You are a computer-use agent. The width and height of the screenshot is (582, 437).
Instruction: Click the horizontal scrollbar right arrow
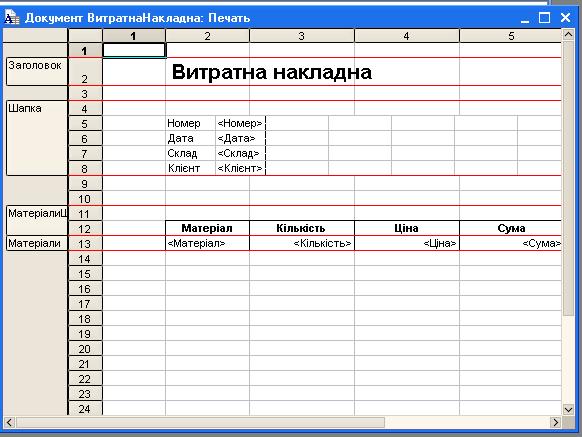click(x=556, y=423)
